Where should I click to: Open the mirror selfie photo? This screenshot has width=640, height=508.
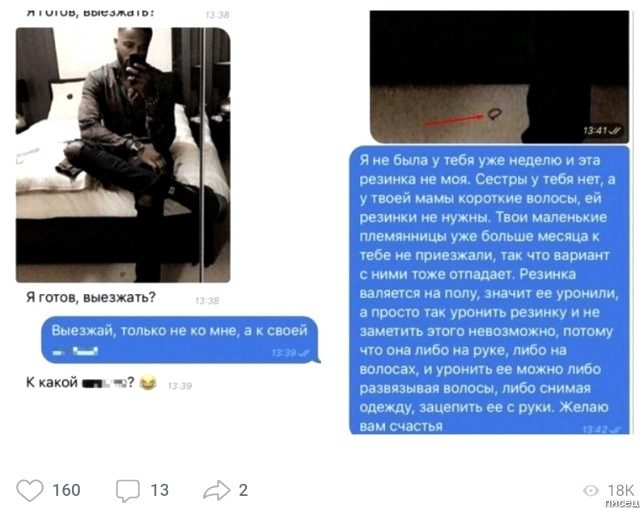tap(123, 155)
